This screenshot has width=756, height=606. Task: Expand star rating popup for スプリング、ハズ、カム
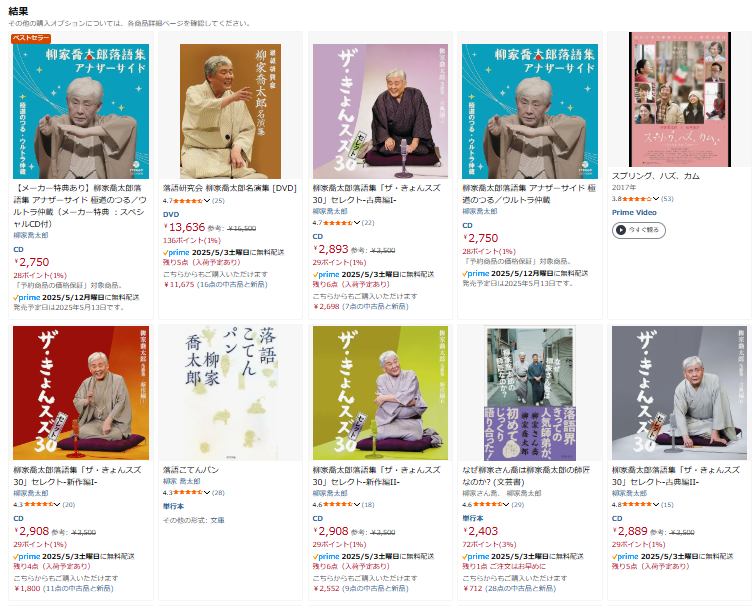(656, 199)
